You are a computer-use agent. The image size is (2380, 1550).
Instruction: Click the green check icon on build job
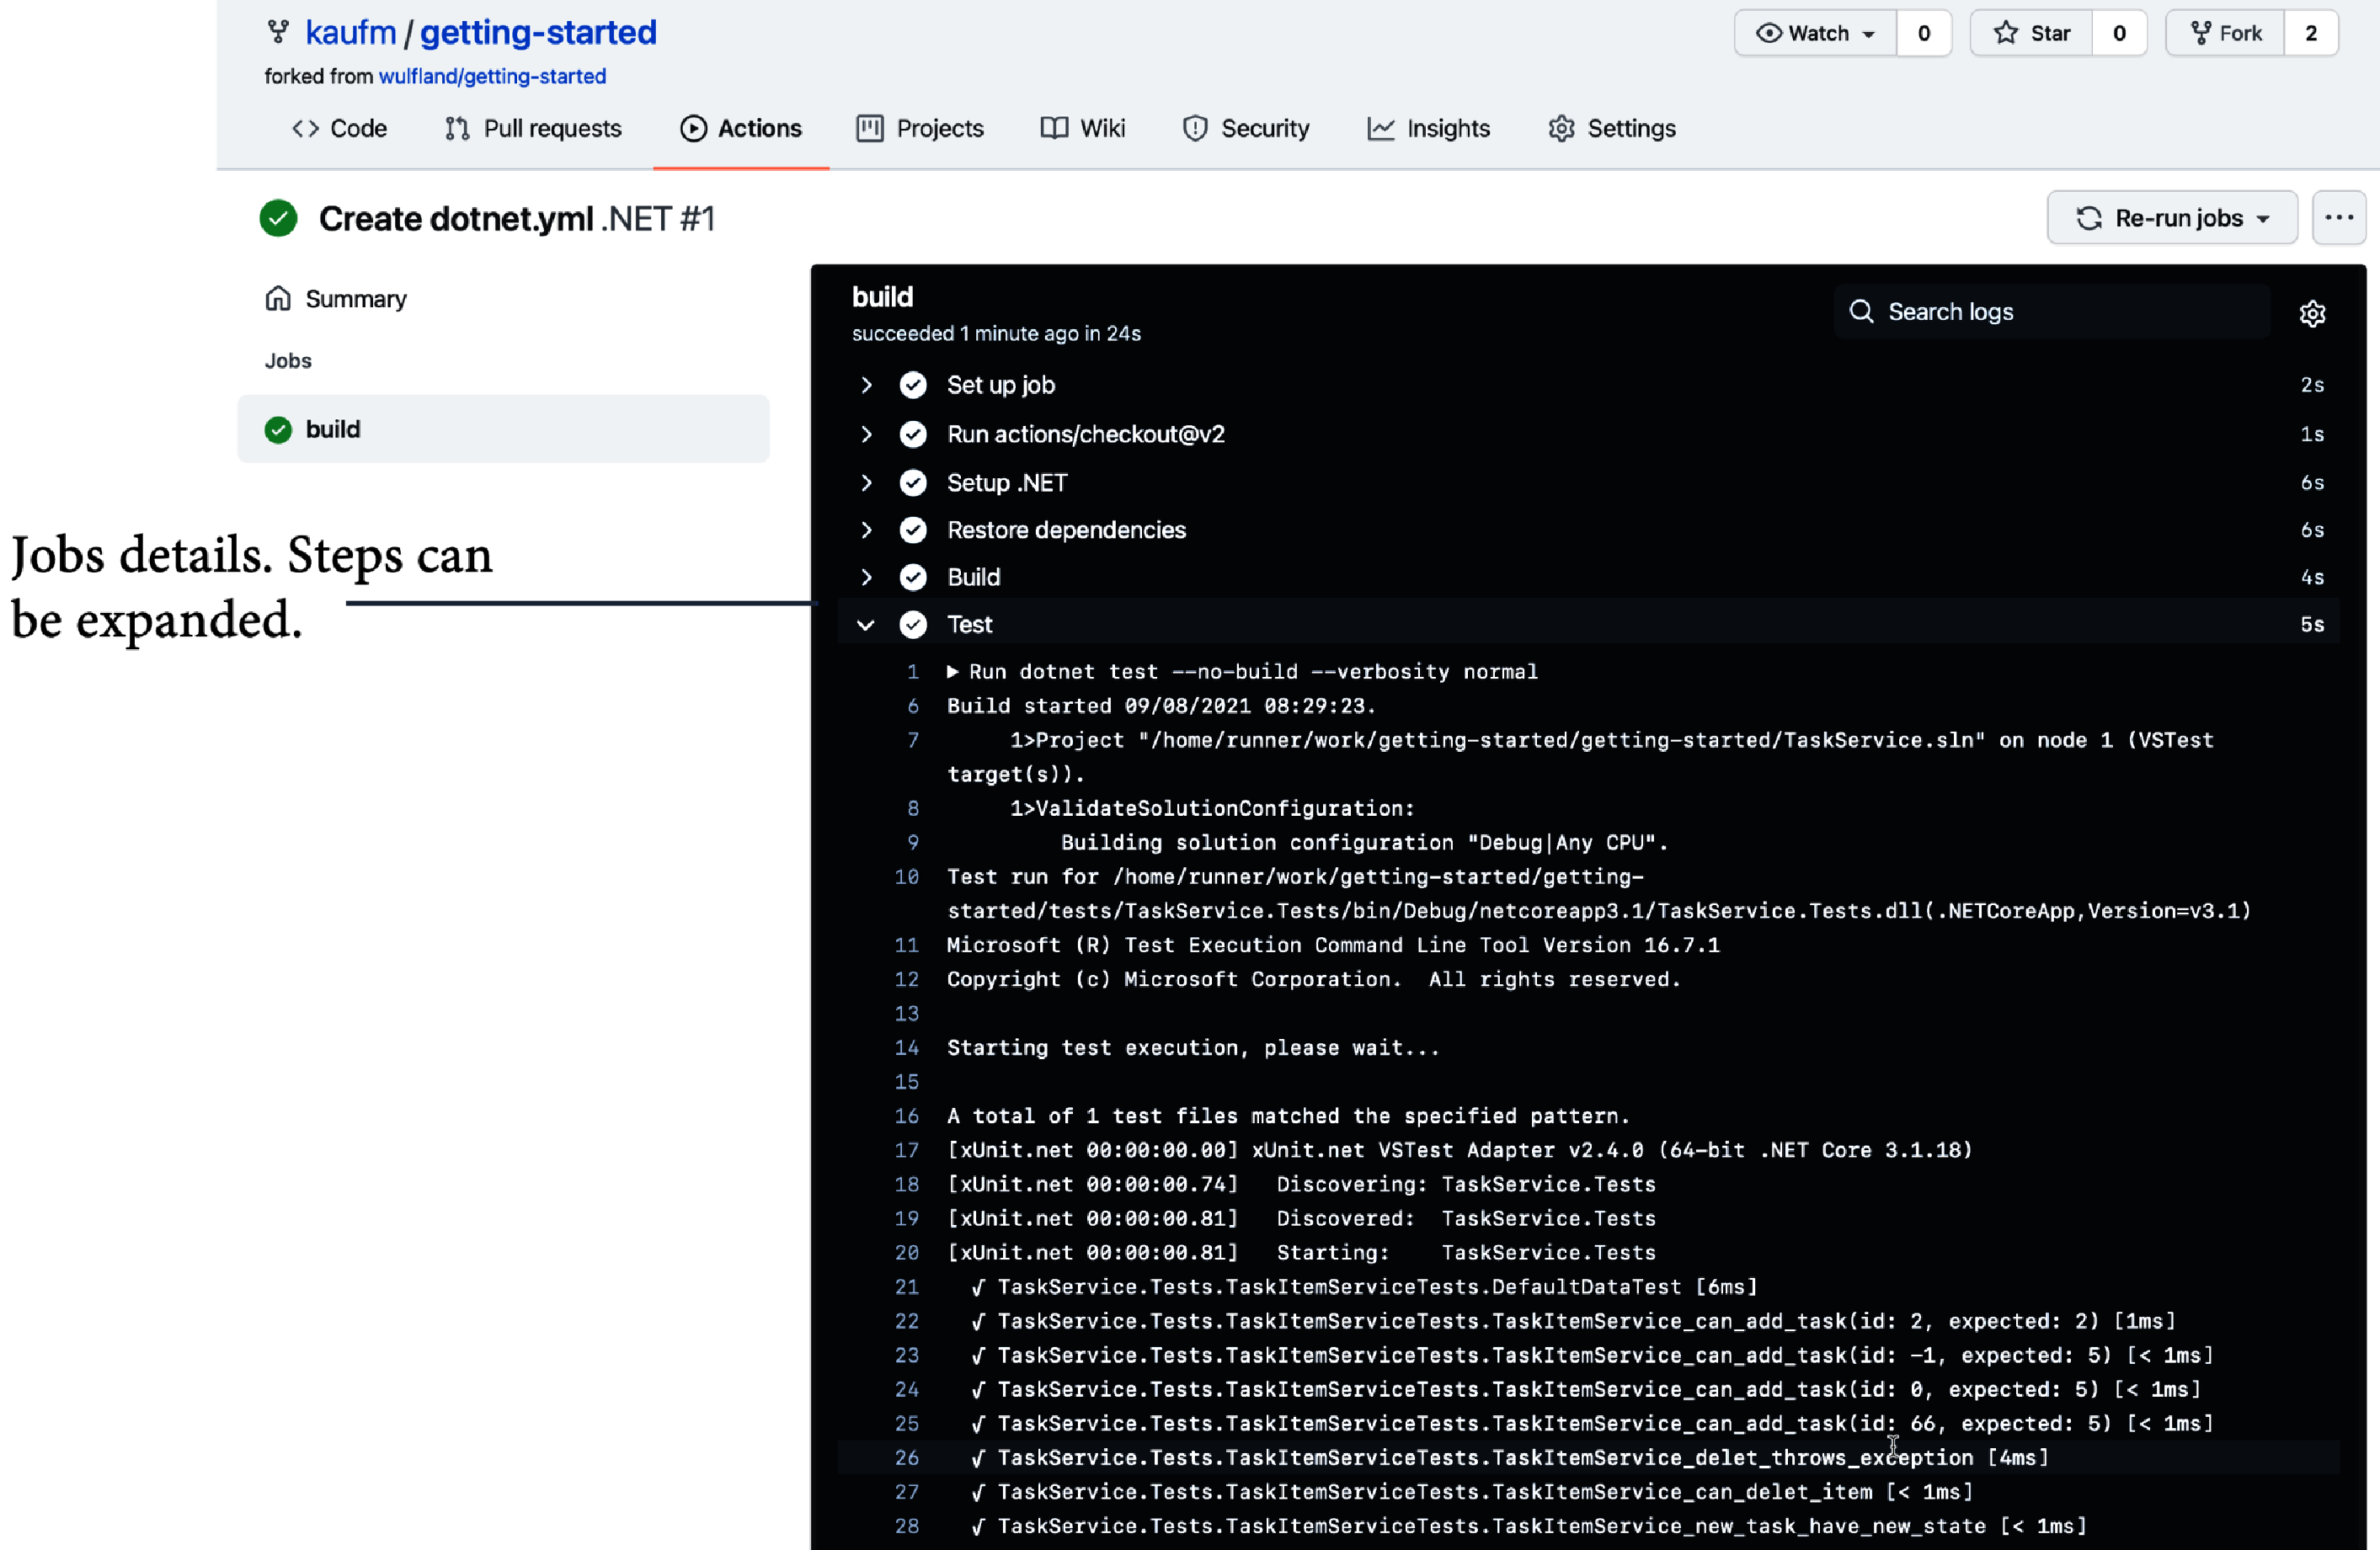tap(278, 429)
